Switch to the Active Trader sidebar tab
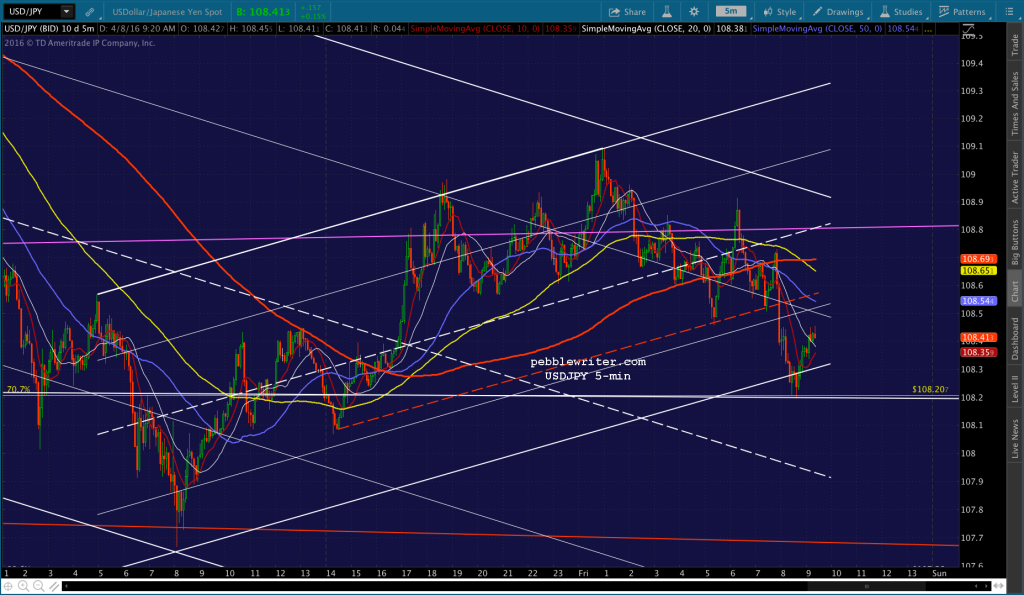The width and height of the screenshot is (1024, 595). click(1013, 177)
